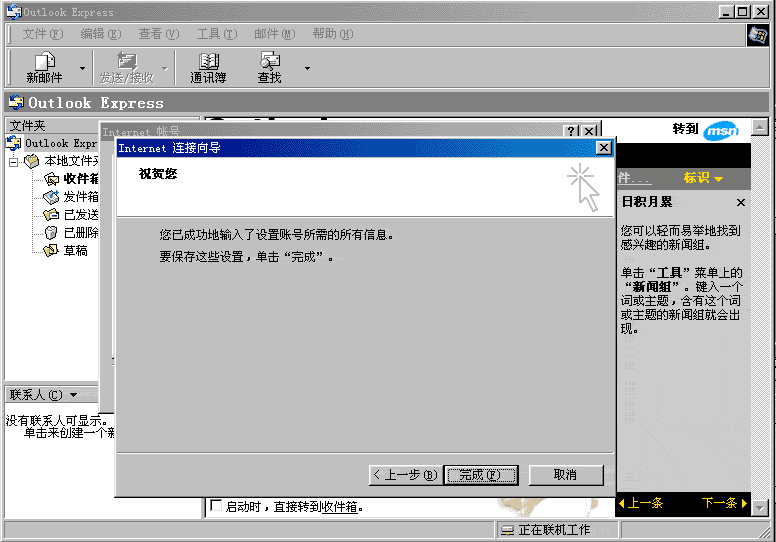Show previous tip (上一条)
Screen dimensions: 776x542
pos(641,503)
